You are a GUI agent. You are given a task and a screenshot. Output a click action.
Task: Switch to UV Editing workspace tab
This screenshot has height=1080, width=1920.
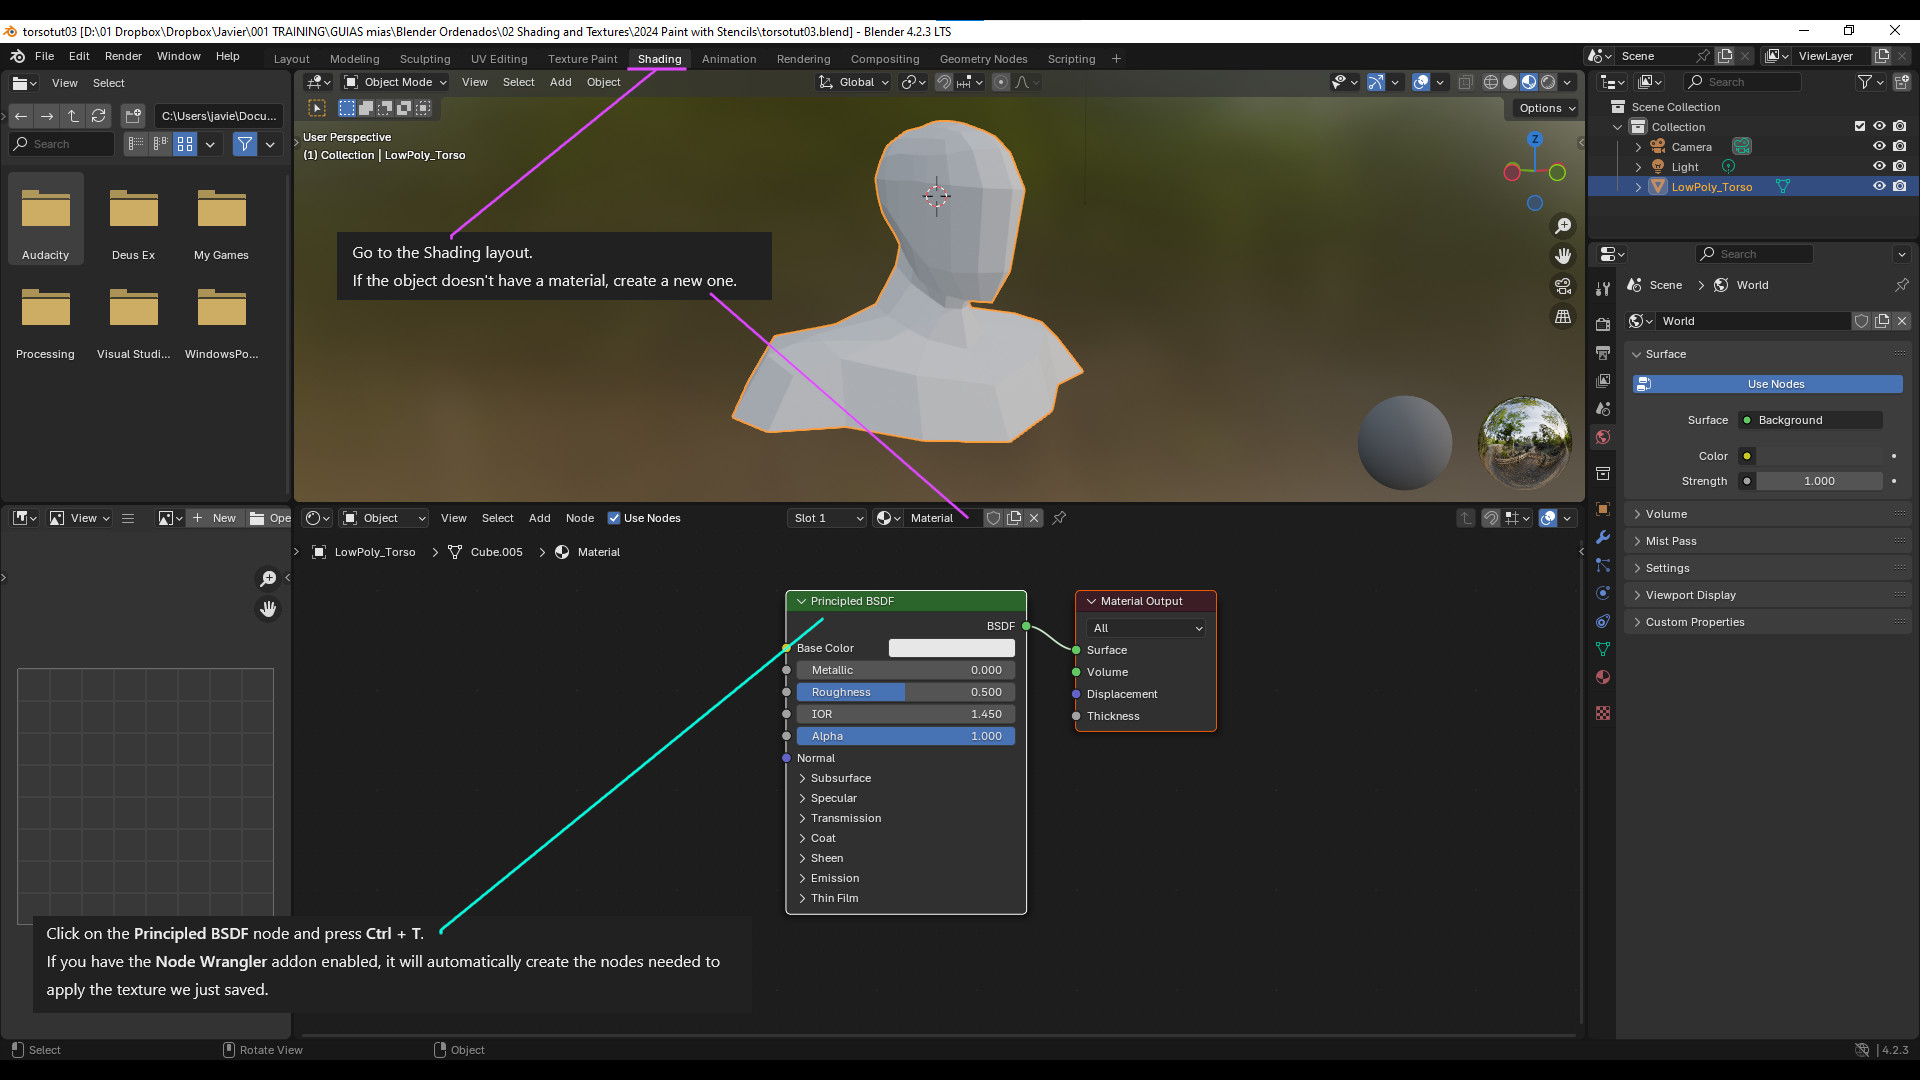[x=499, y=59]
